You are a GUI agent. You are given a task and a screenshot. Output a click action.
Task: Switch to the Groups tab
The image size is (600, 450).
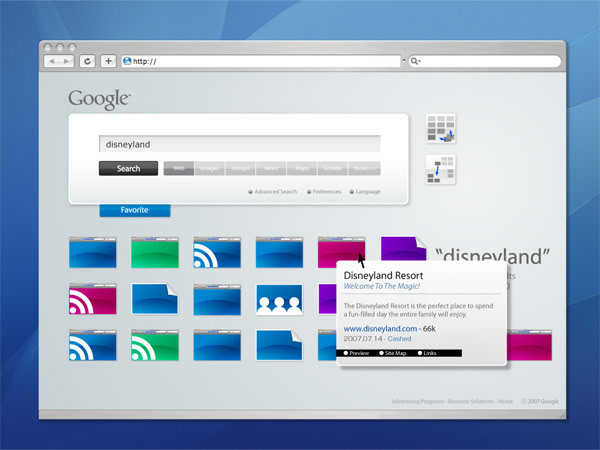coord(240,168)
